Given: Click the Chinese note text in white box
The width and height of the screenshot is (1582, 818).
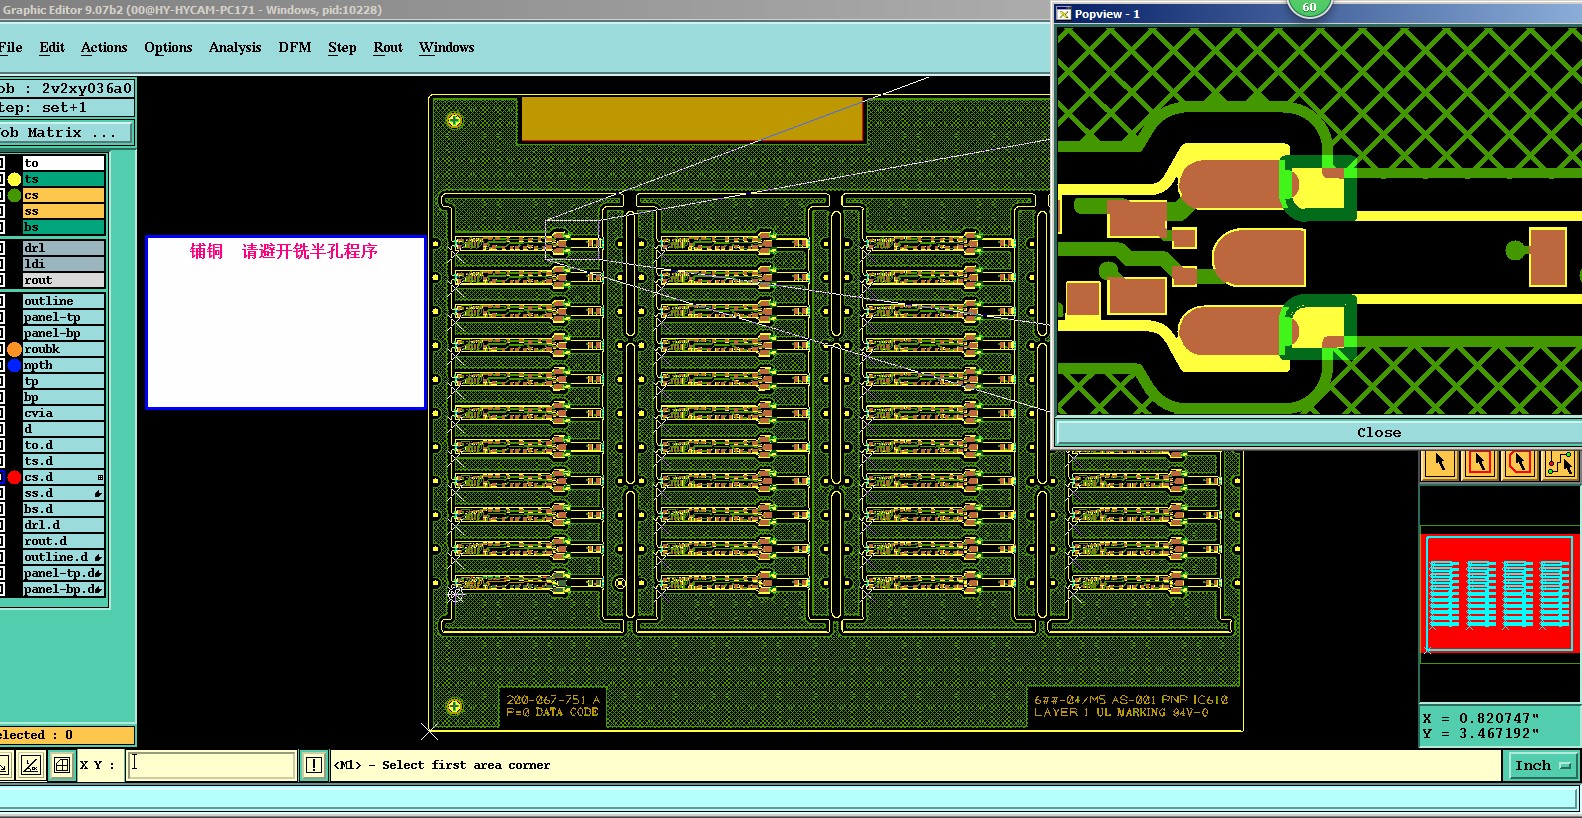Looking at the screenshot, I should pos(284,251).
